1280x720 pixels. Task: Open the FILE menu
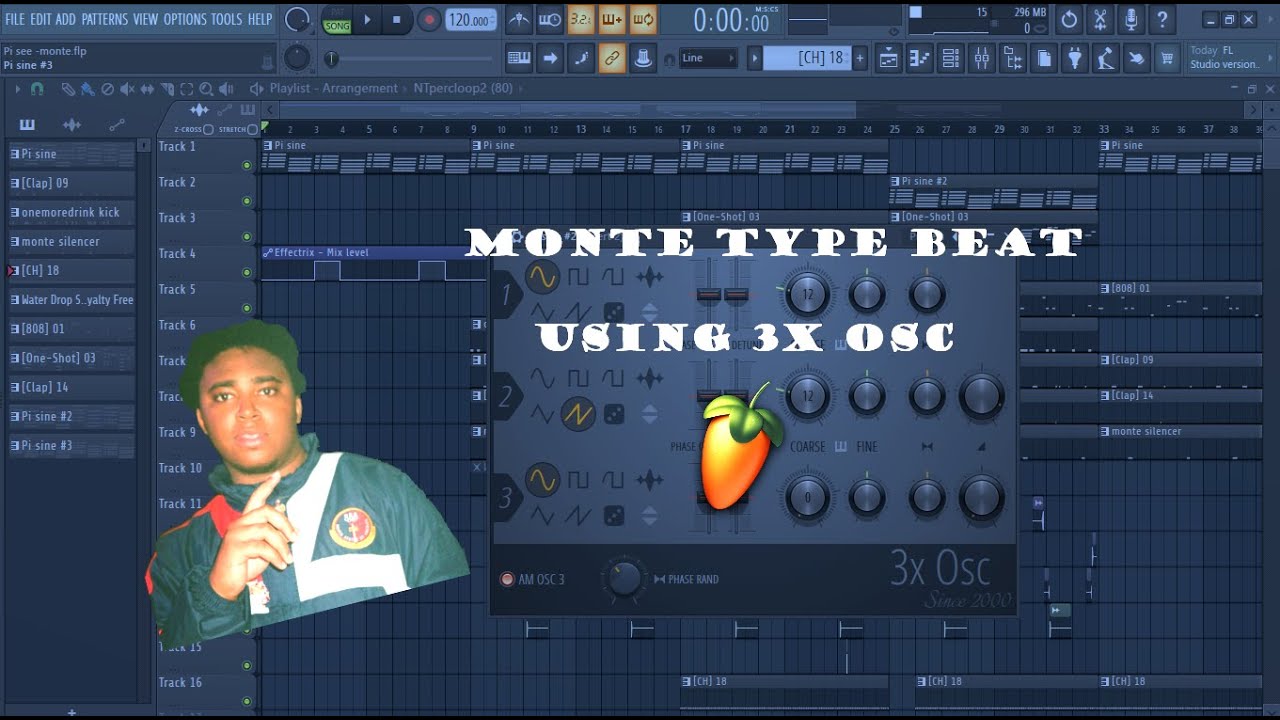(15, 19)
